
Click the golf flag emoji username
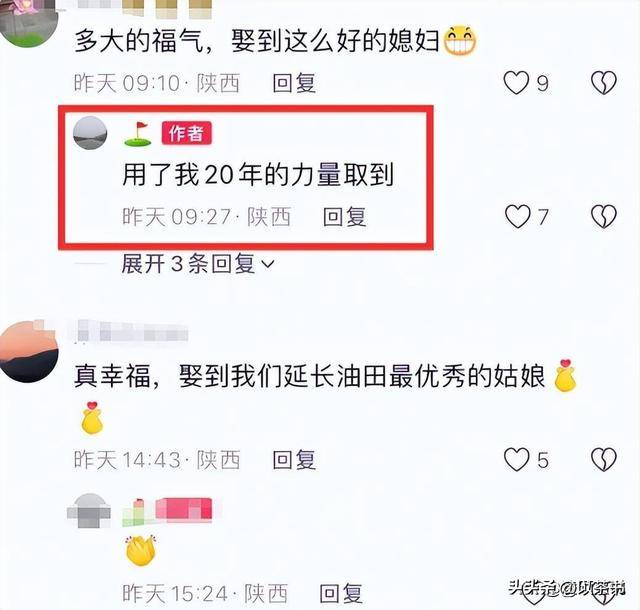click(x=138, y=134)
